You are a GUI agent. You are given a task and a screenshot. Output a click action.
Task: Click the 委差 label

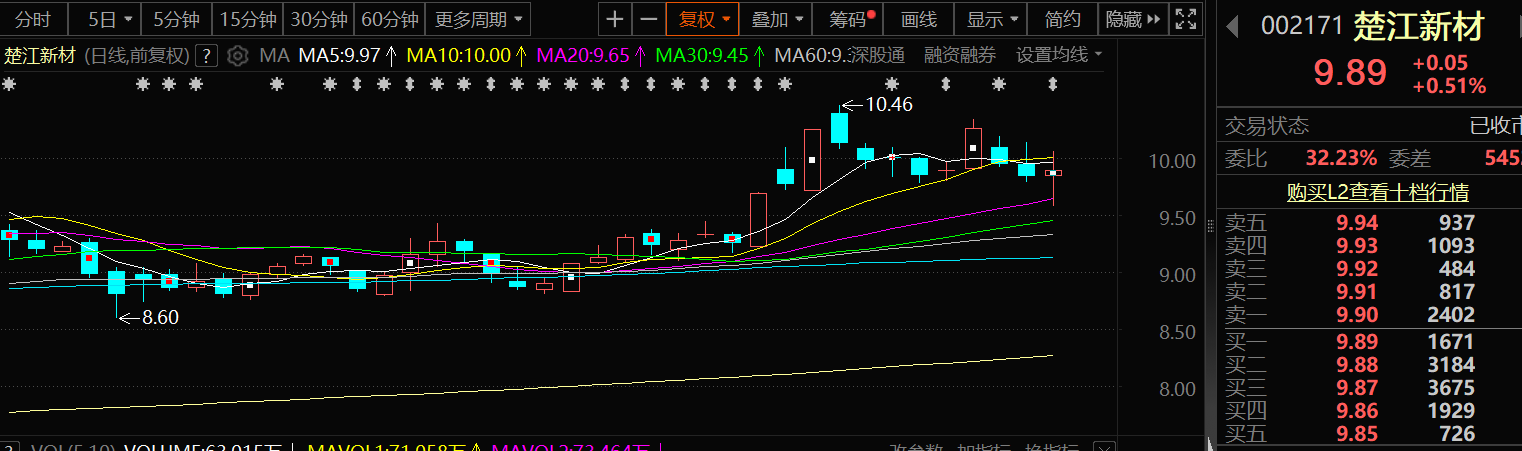tap(1410, 158)
